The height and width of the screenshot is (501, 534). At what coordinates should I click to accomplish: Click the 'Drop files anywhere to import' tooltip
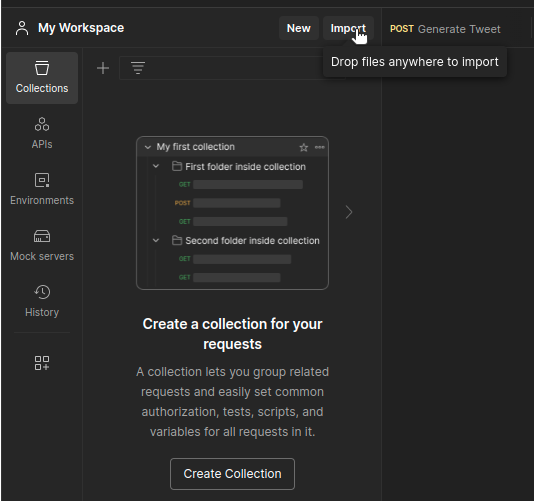click(415, 62)
